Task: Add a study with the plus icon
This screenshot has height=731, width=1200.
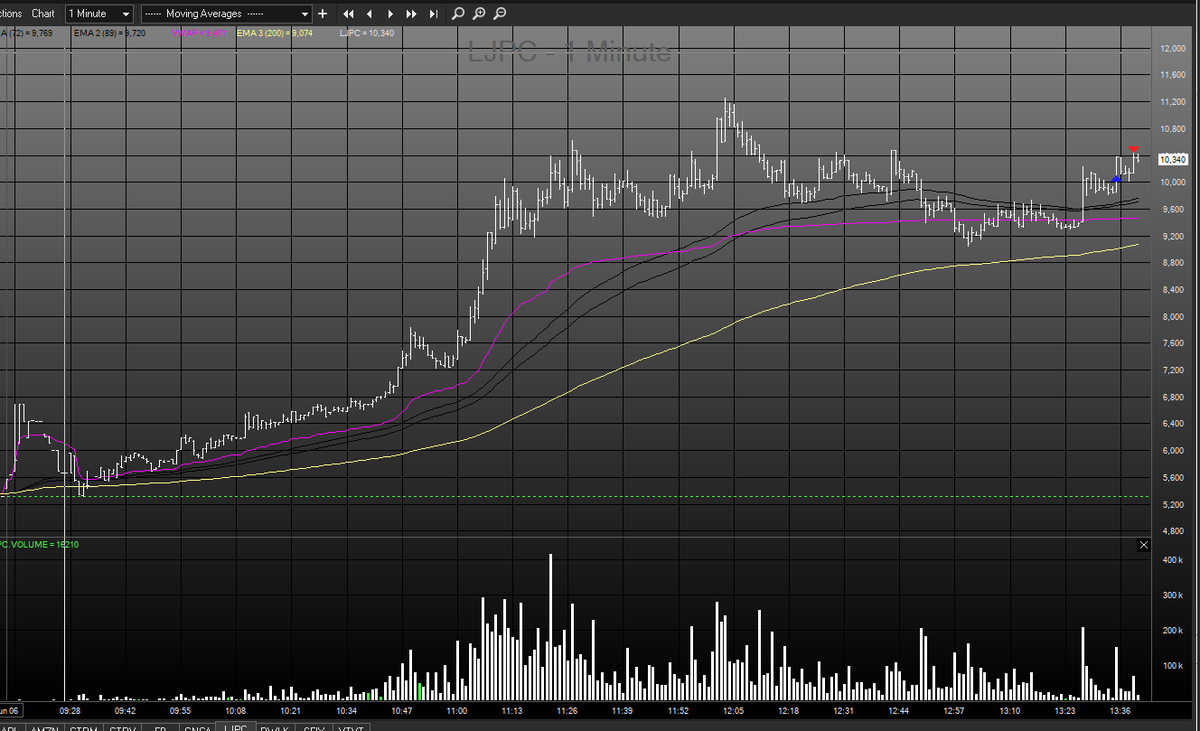Action: pos(322,14)
